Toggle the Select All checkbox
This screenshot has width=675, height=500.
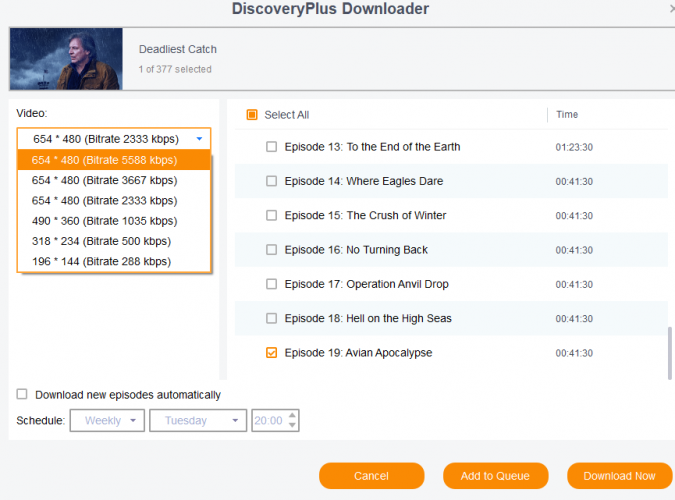point(252,115)
